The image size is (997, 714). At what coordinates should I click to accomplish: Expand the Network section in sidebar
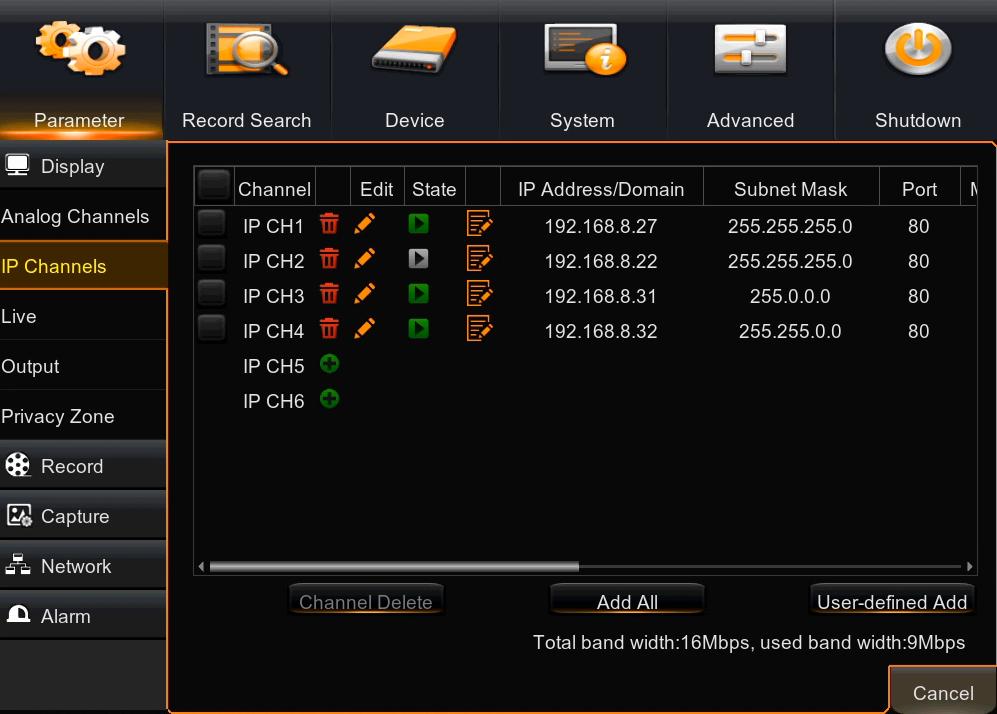83,565
